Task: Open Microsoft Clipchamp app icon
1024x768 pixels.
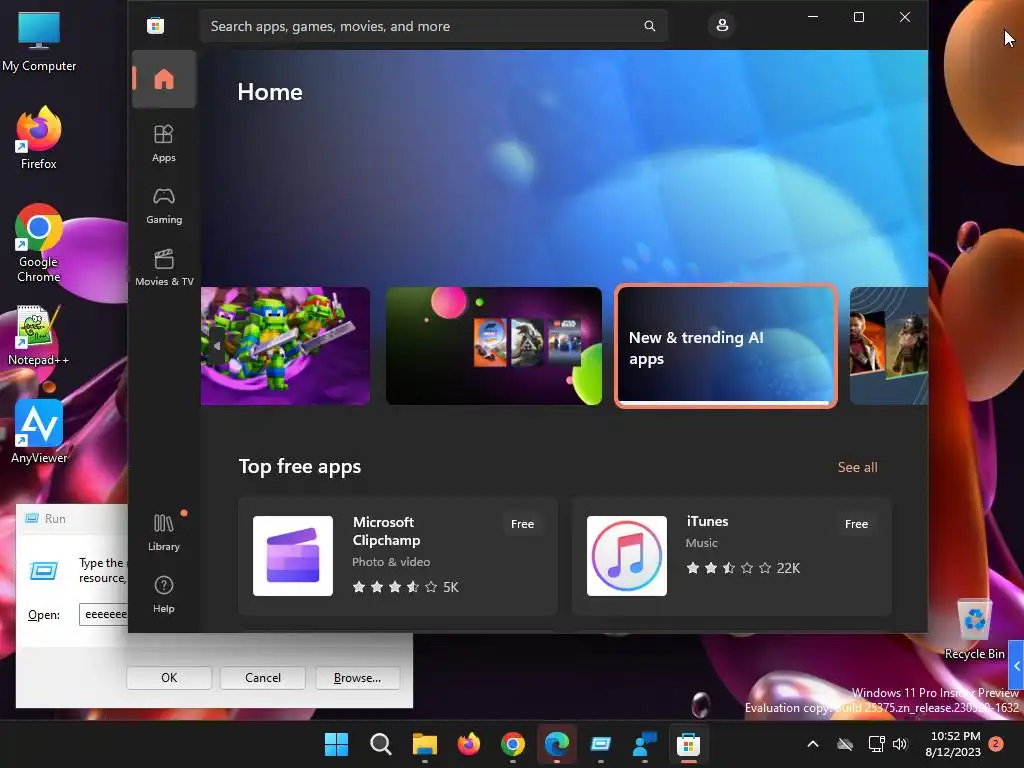Action: click(x=293, y=556)
